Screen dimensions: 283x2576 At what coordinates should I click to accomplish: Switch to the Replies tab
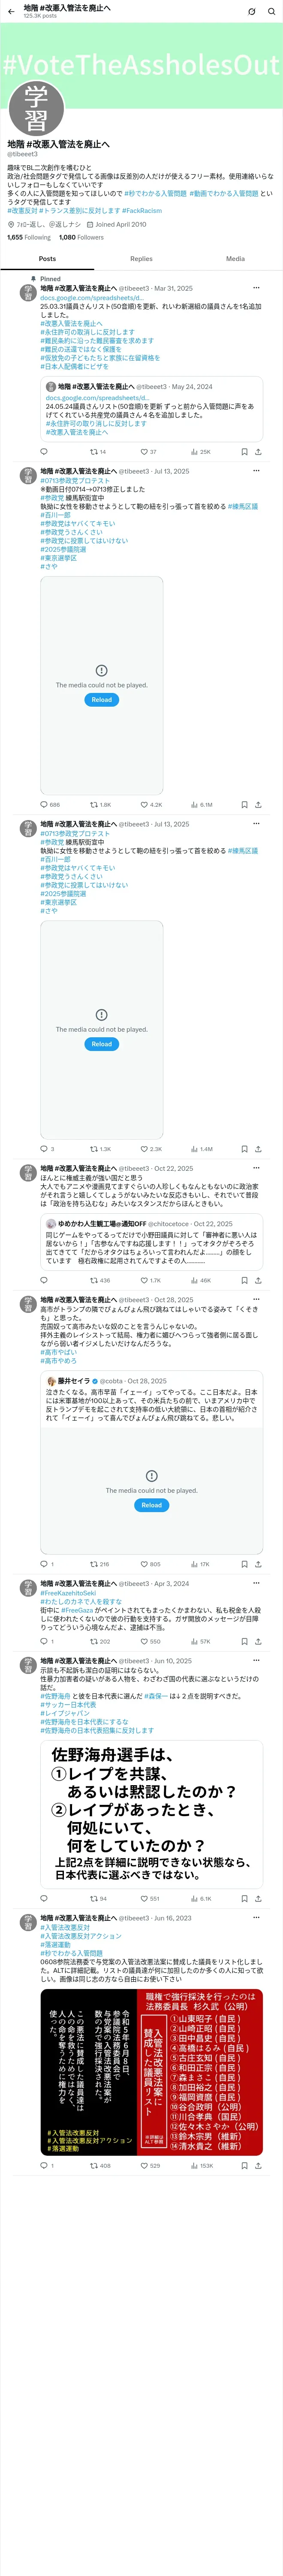coord(141,258)
